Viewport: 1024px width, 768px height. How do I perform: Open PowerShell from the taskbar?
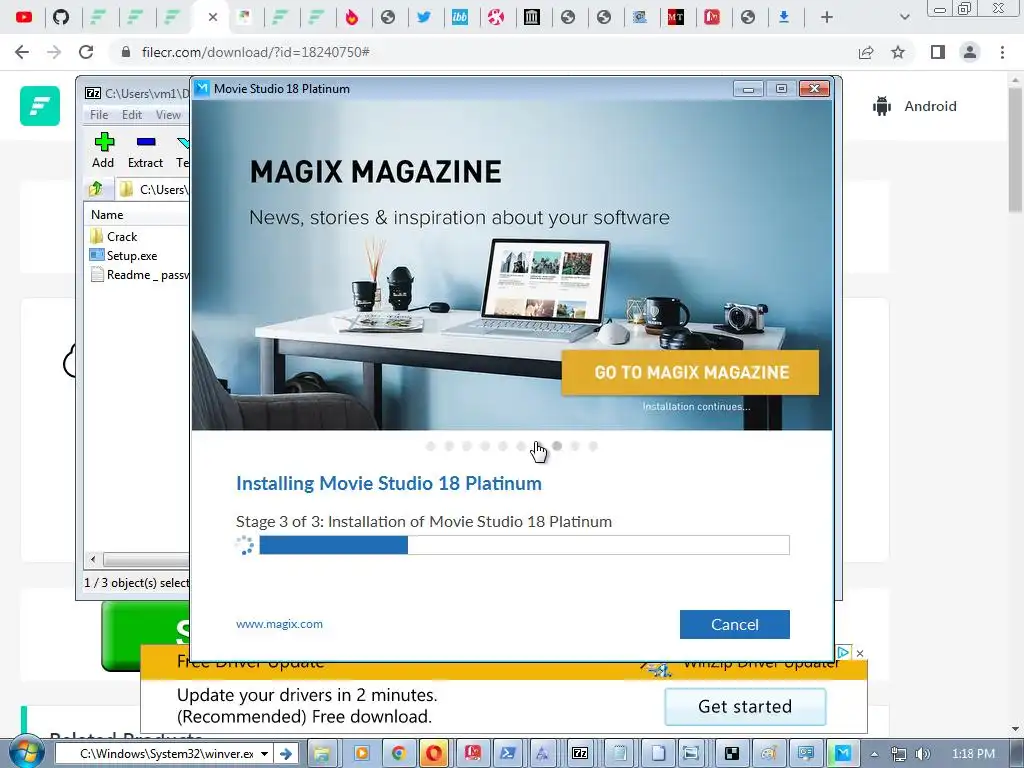click(x=507, y=754)
